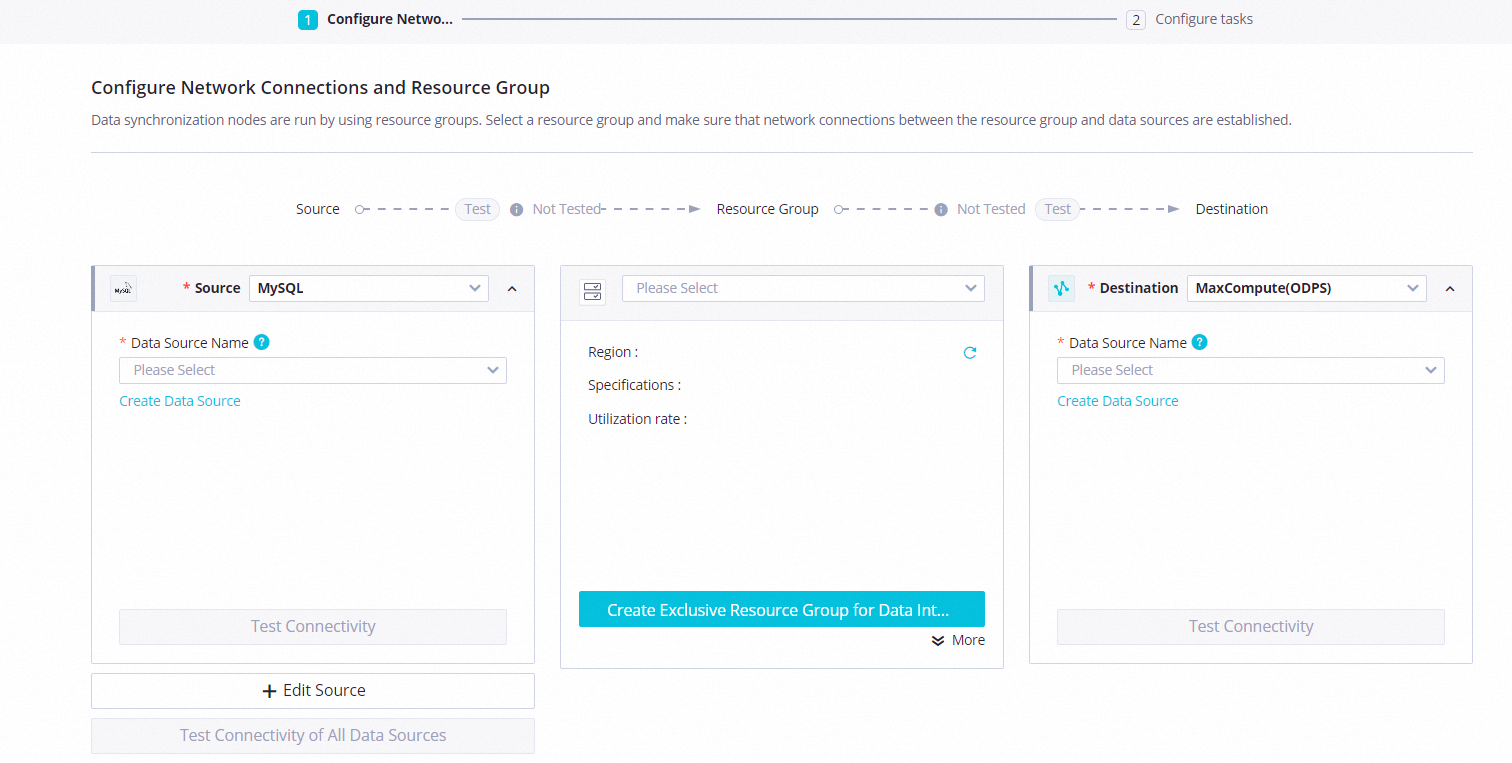Open the source Data Source Name dropdown

coord(312,370)
